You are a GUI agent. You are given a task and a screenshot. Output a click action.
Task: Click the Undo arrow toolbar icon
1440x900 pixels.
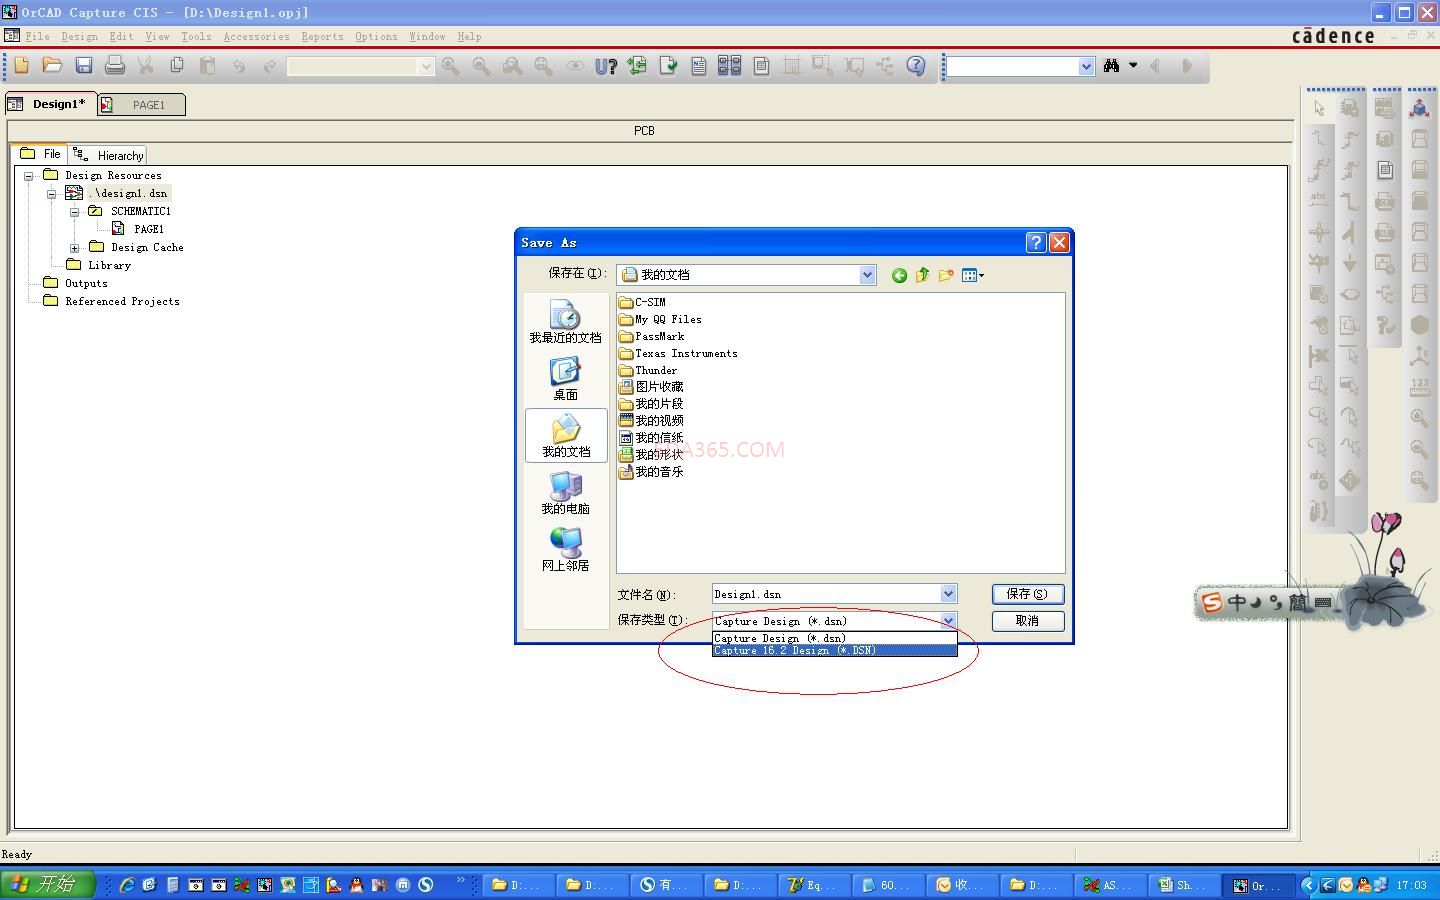[x=239, y=66]
